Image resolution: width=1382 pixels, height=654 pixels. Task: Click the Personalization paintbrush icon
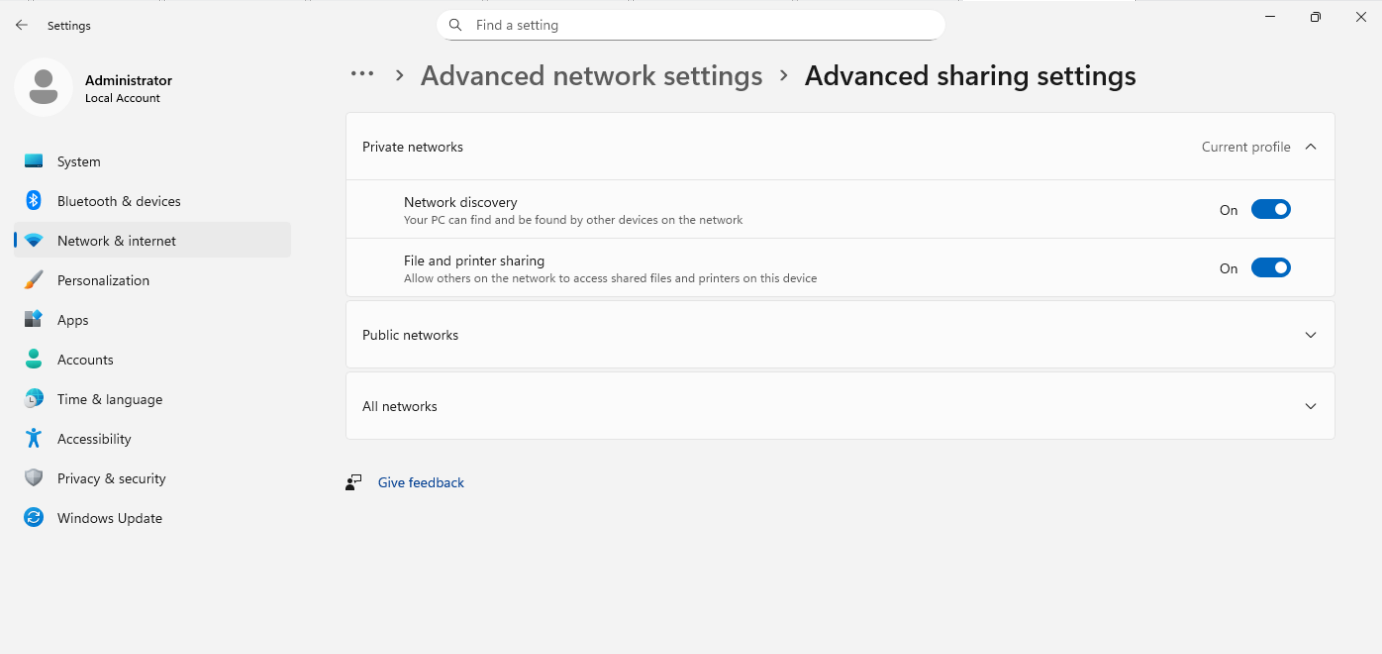coord(34,280)
